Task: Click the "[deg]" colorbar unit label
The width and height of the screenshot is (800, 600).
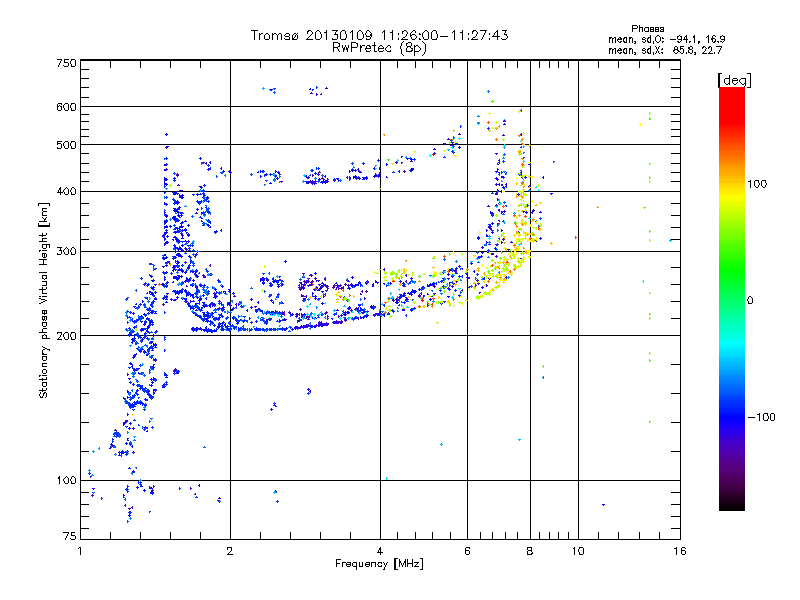Action: [x=734, y=81]
